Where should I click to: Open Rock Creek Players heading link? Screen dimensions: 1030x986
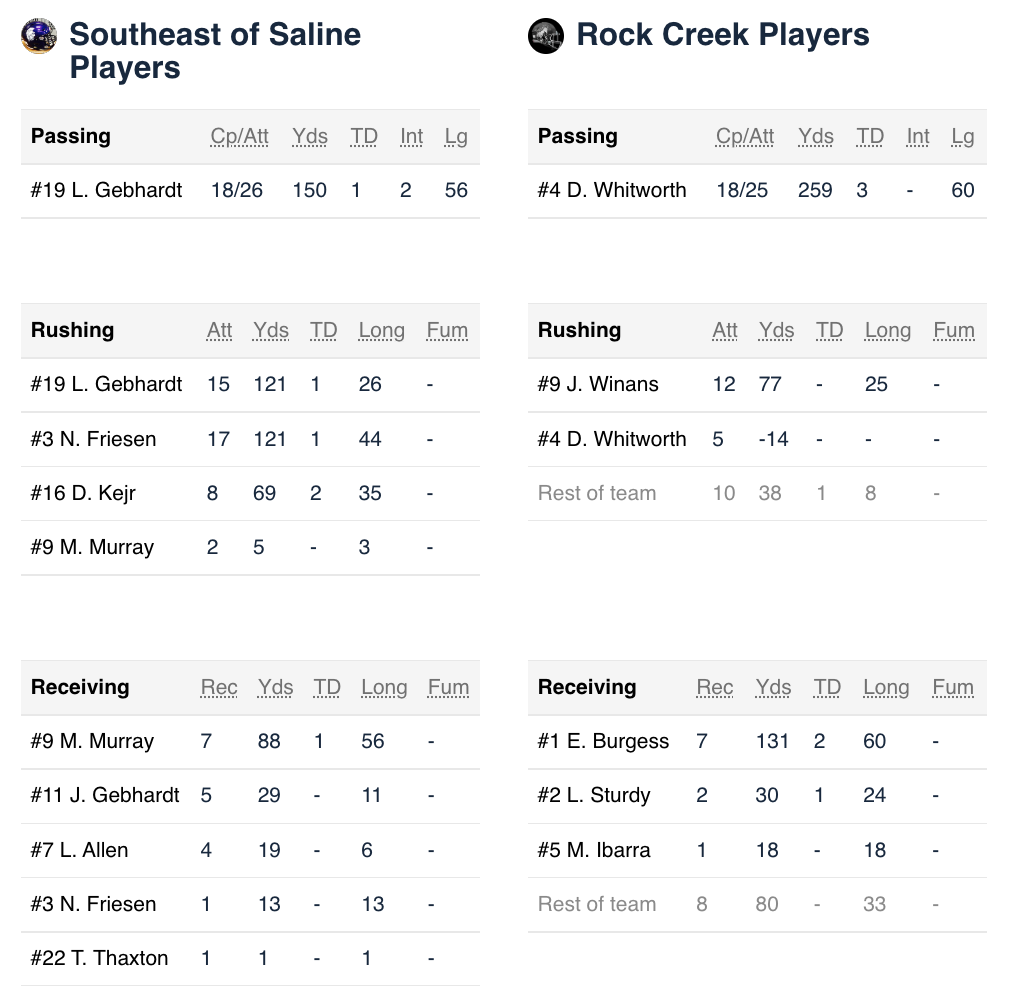coord(722,35)
